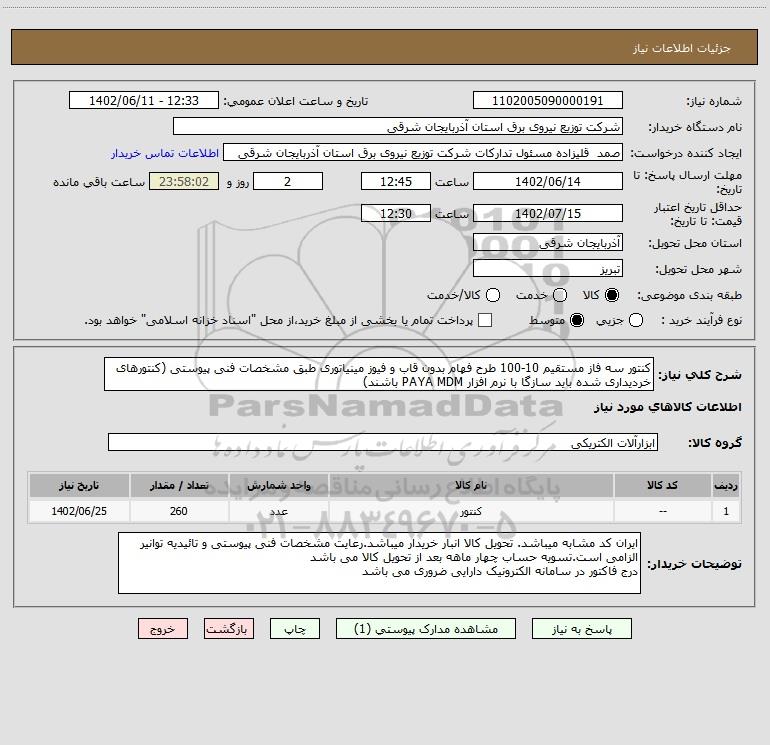
Task: Click the نوع فرآیند خرید label
Action: pos(701,320)
